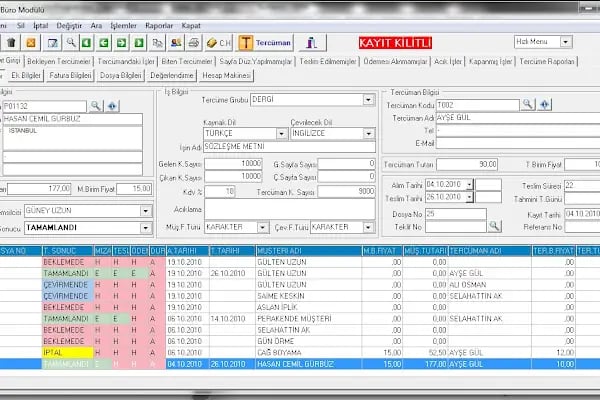Click the Fatura Bilgileri button
This screenshot has height=400, width=600.
70,75
